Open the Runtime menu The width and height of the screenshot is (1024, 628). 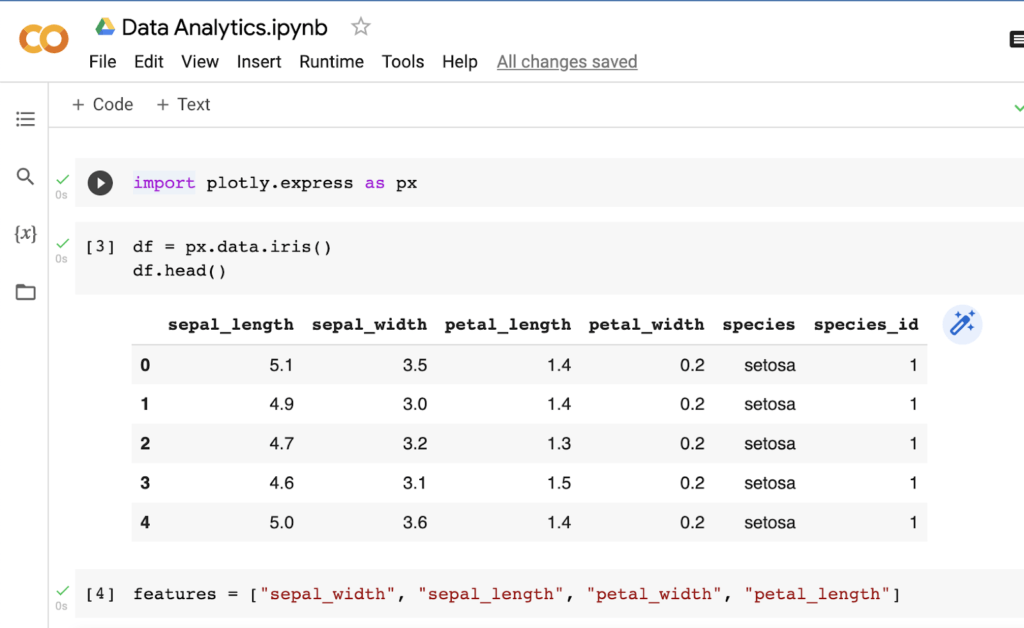(331, 61)
